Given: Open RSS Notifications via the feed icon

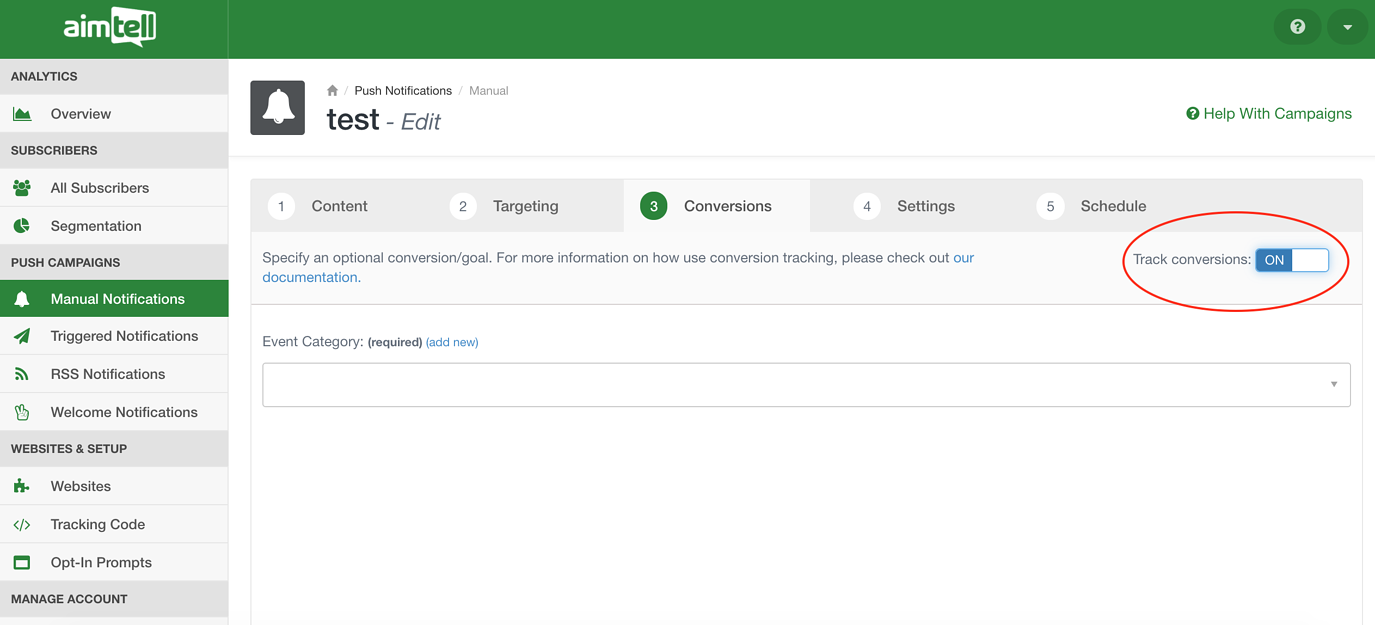Looking at the screenshot, I should pos(24,373).
